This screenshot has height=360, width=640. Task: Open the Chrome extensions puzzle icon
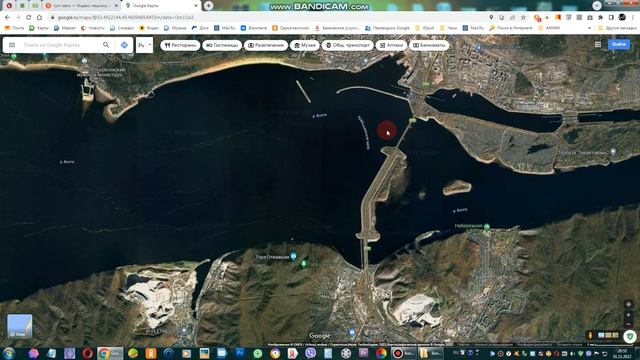click(600, 18)
